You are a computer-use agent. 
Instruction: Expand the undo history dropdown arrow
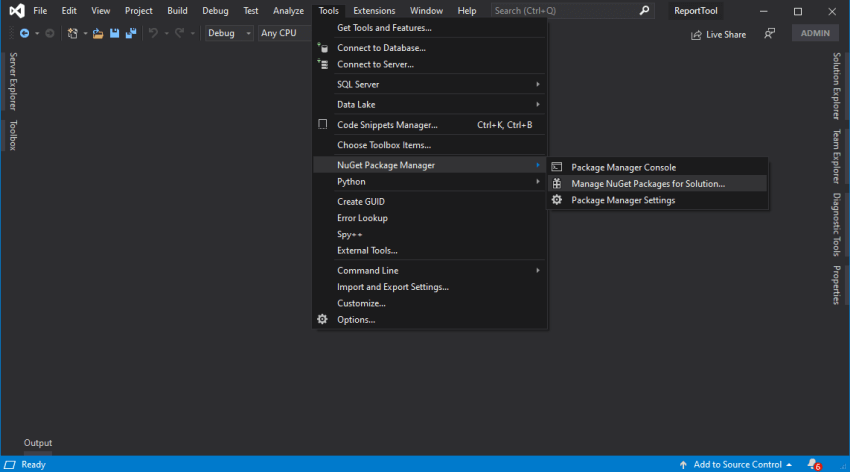pyautogui.click(x=166, y=33)
